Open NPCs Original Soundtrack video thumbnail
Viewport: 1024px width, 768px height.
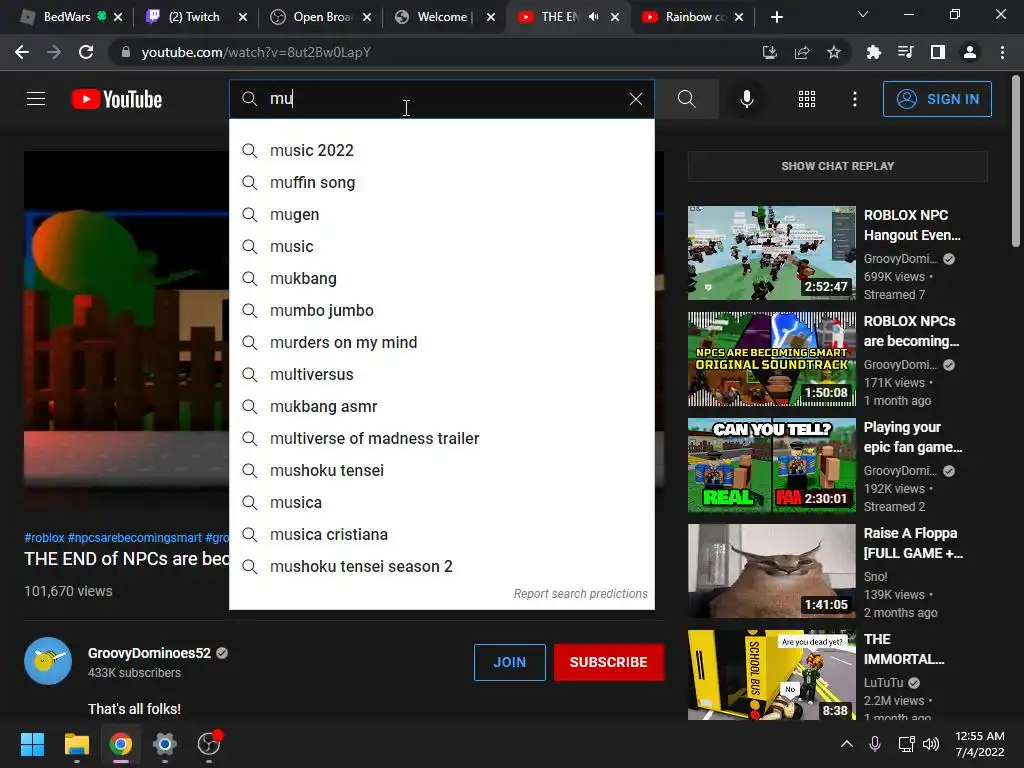click(x=771, y=359)
